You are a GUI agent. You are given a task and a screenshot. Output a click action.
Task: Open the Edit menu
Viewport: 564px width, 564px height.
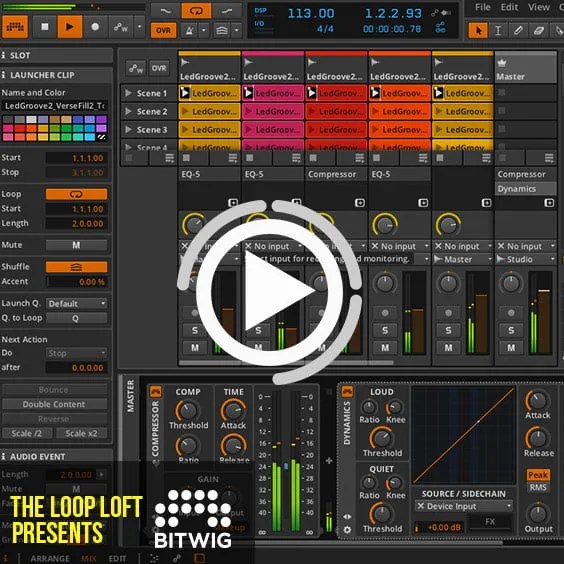(509, 7)
